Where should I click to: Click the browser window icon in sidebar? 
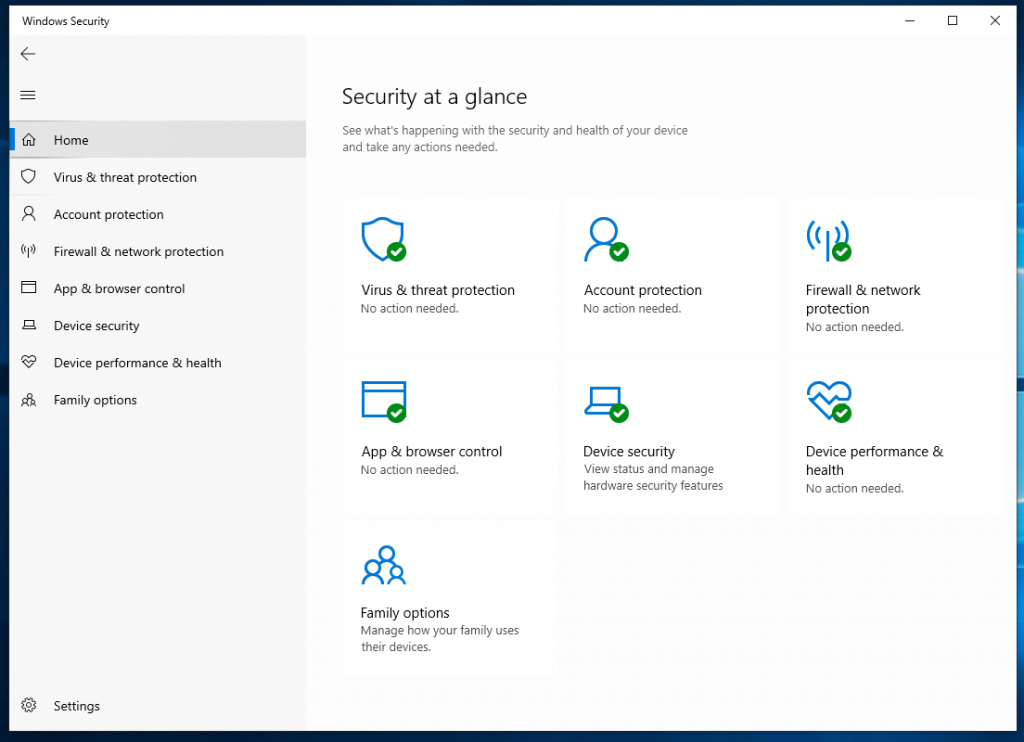point(29,287)
